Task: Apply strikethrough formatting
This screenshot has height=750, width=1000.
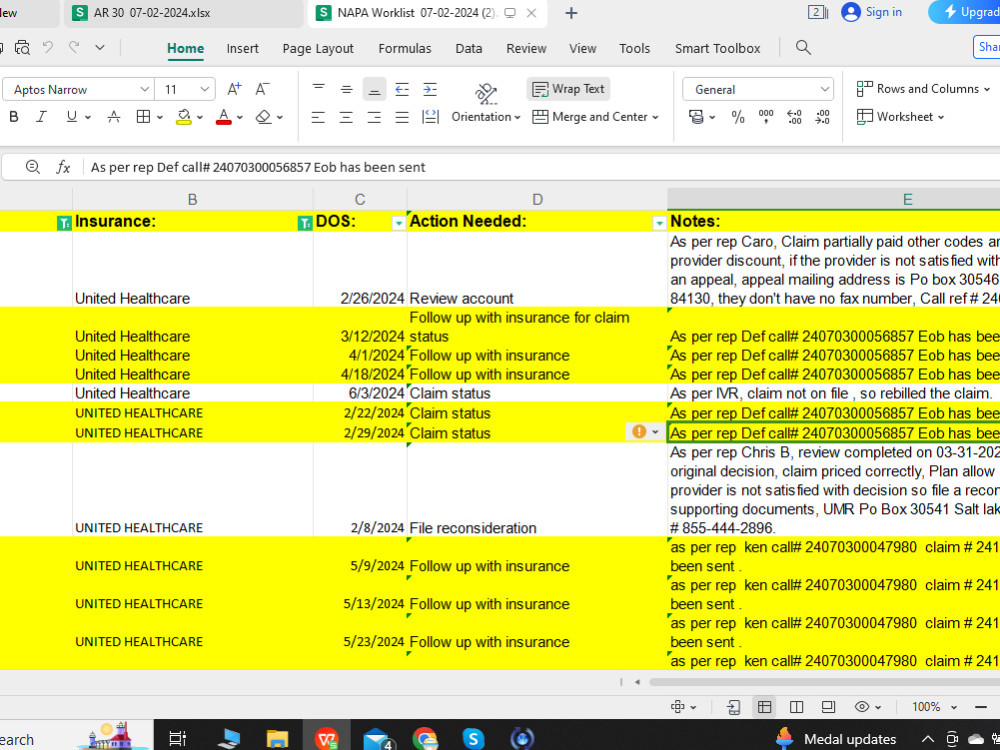Action: pos(114,117)
